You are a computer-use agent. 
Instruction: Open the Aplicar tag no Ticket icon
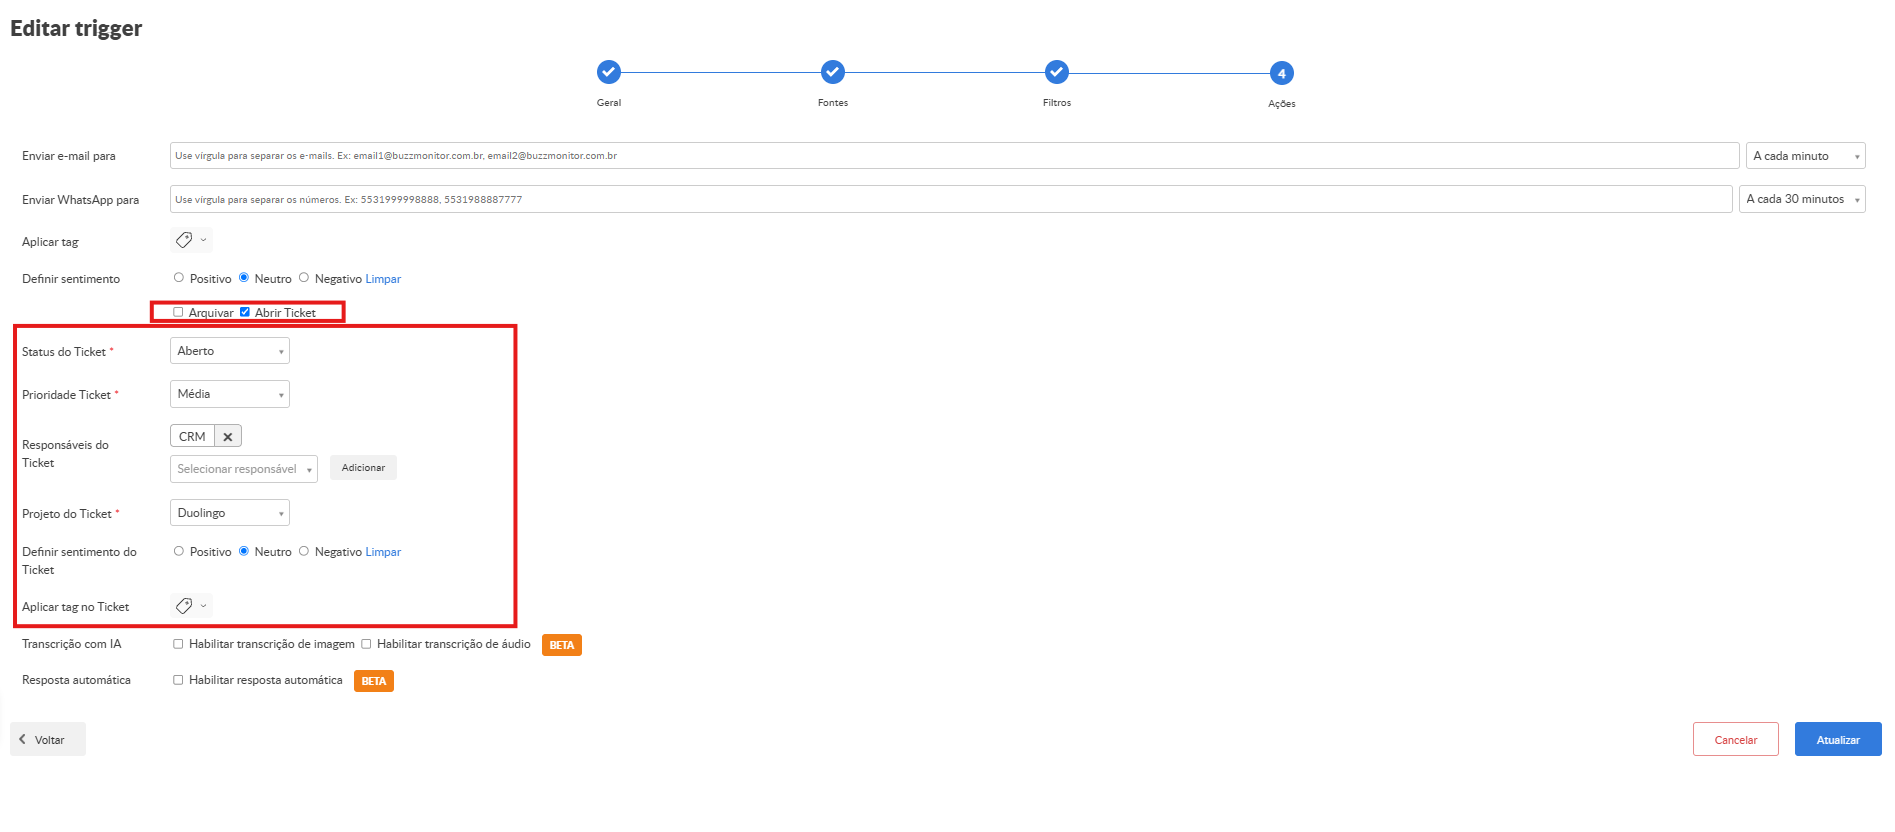191,606
